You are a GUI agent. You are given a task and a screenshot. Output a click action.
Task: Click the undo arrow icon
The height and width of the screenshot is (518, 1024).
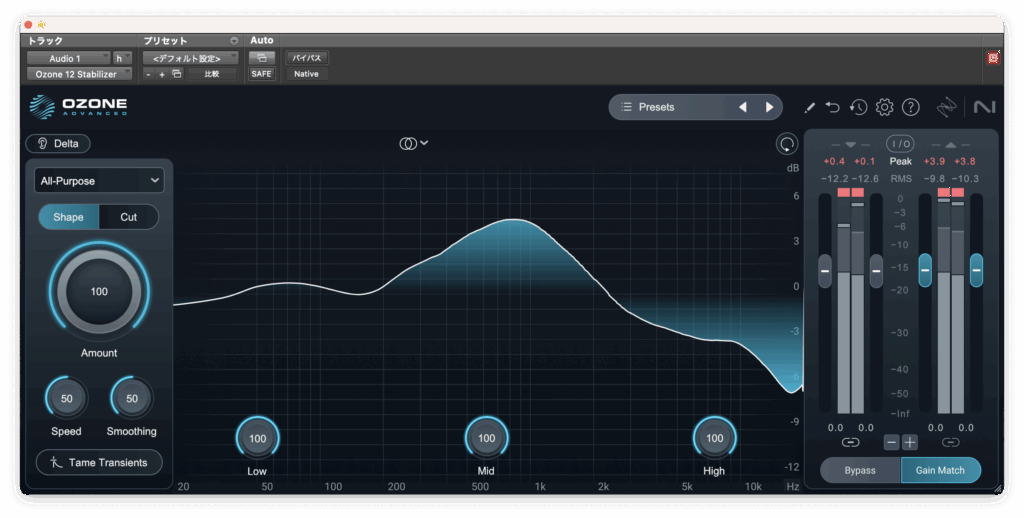click(x=833, y=107)
